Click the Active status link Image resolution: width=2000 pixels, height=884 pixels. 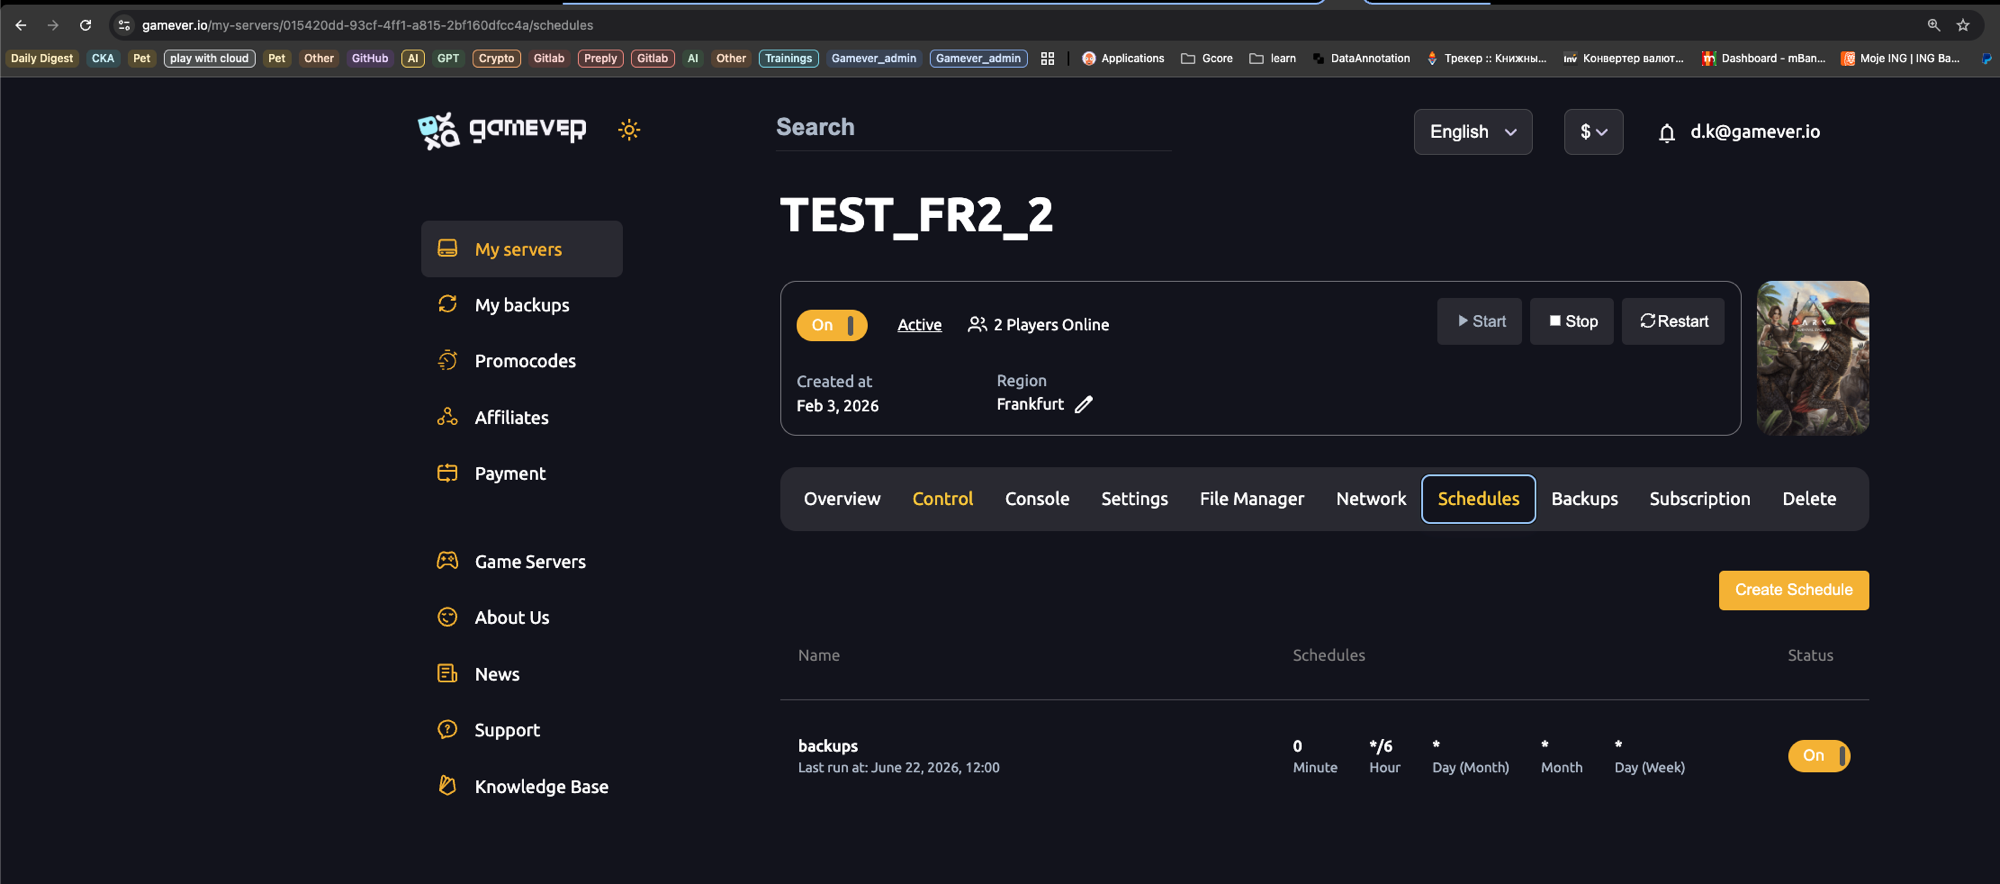[x=919, y=325]
